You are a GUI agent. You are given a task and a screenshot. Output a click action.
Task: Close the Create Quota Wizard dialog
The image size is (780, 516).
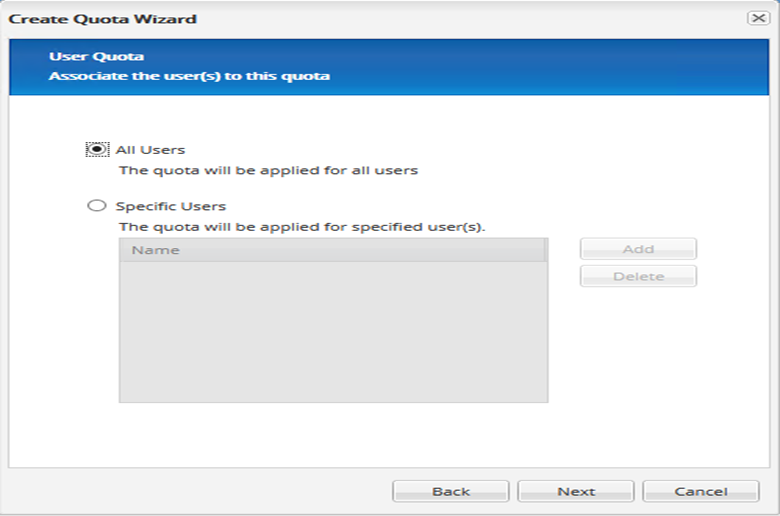pyautogui.click(x=757, y=18)
